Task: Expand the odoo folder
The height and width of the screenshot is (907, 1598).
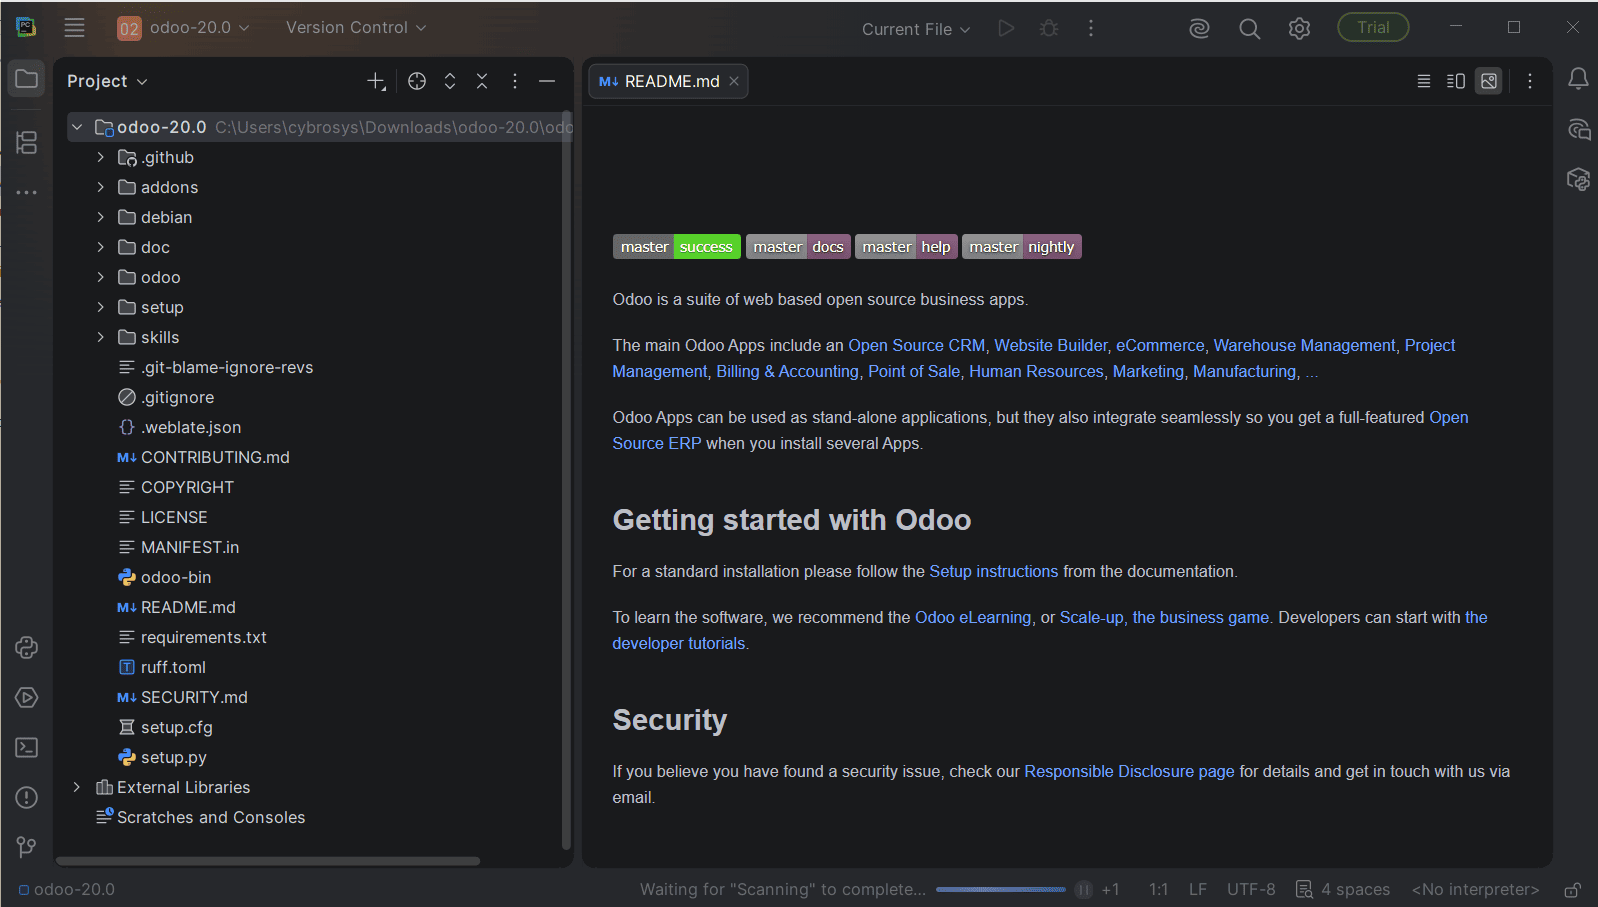Action: point(100,277)
